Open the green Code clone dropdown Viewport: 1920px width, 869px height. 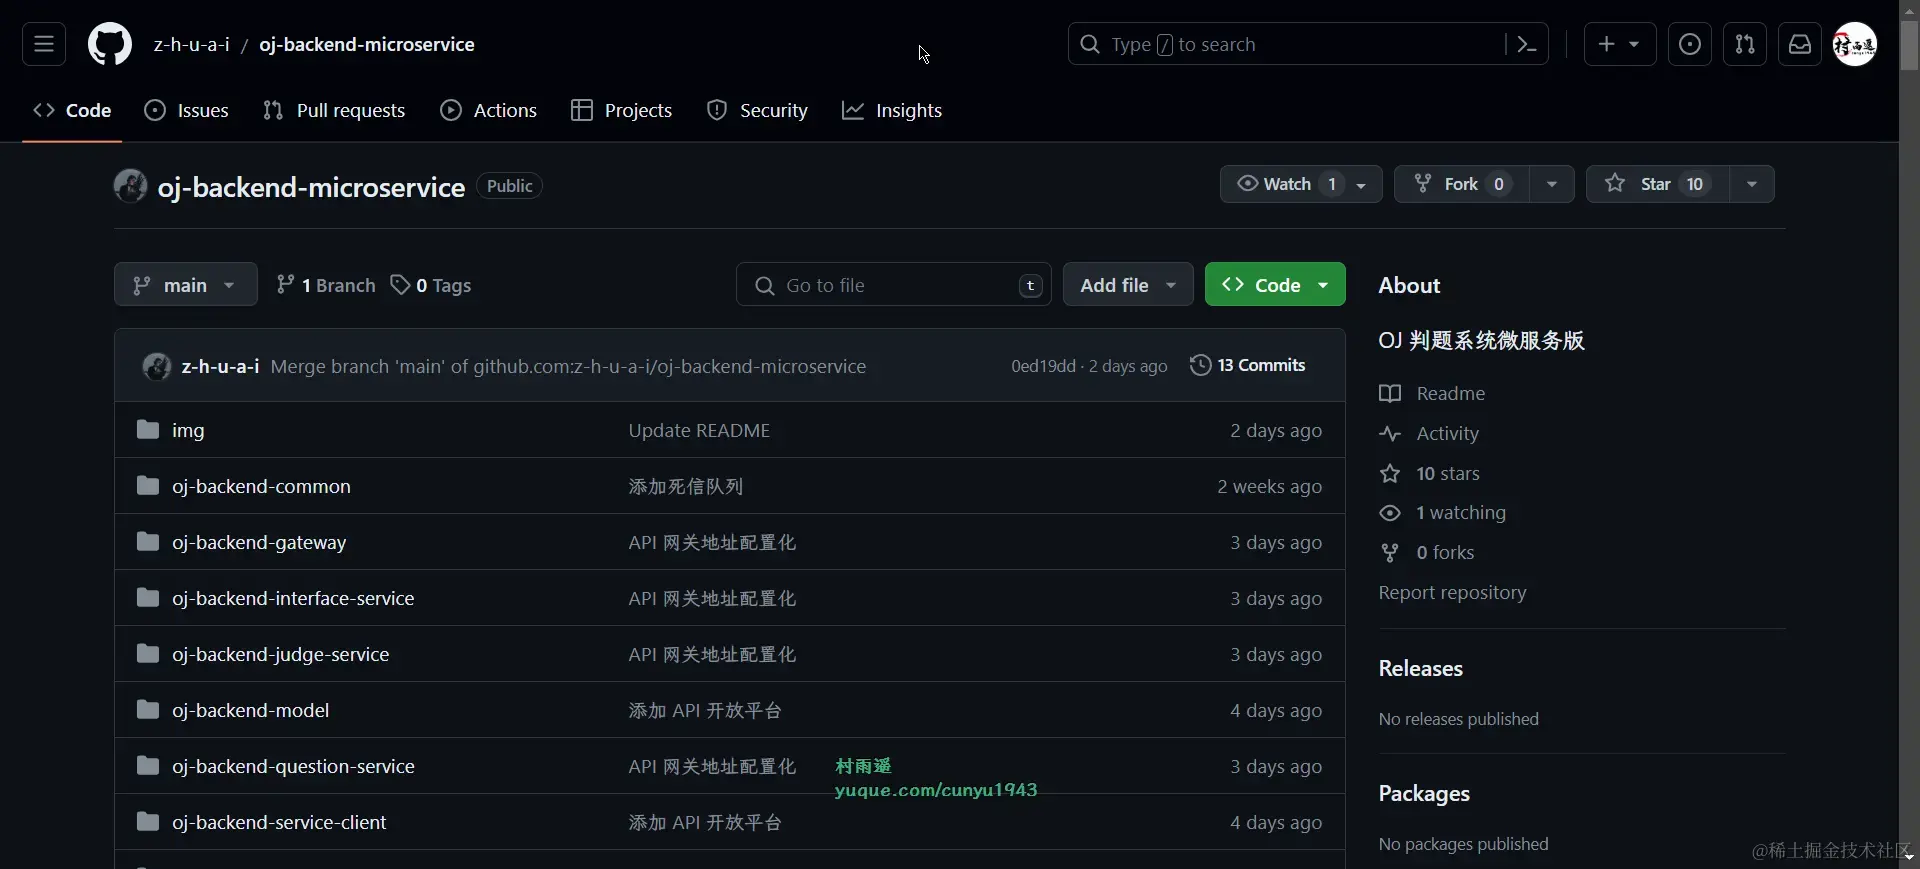pos(1275,285)
